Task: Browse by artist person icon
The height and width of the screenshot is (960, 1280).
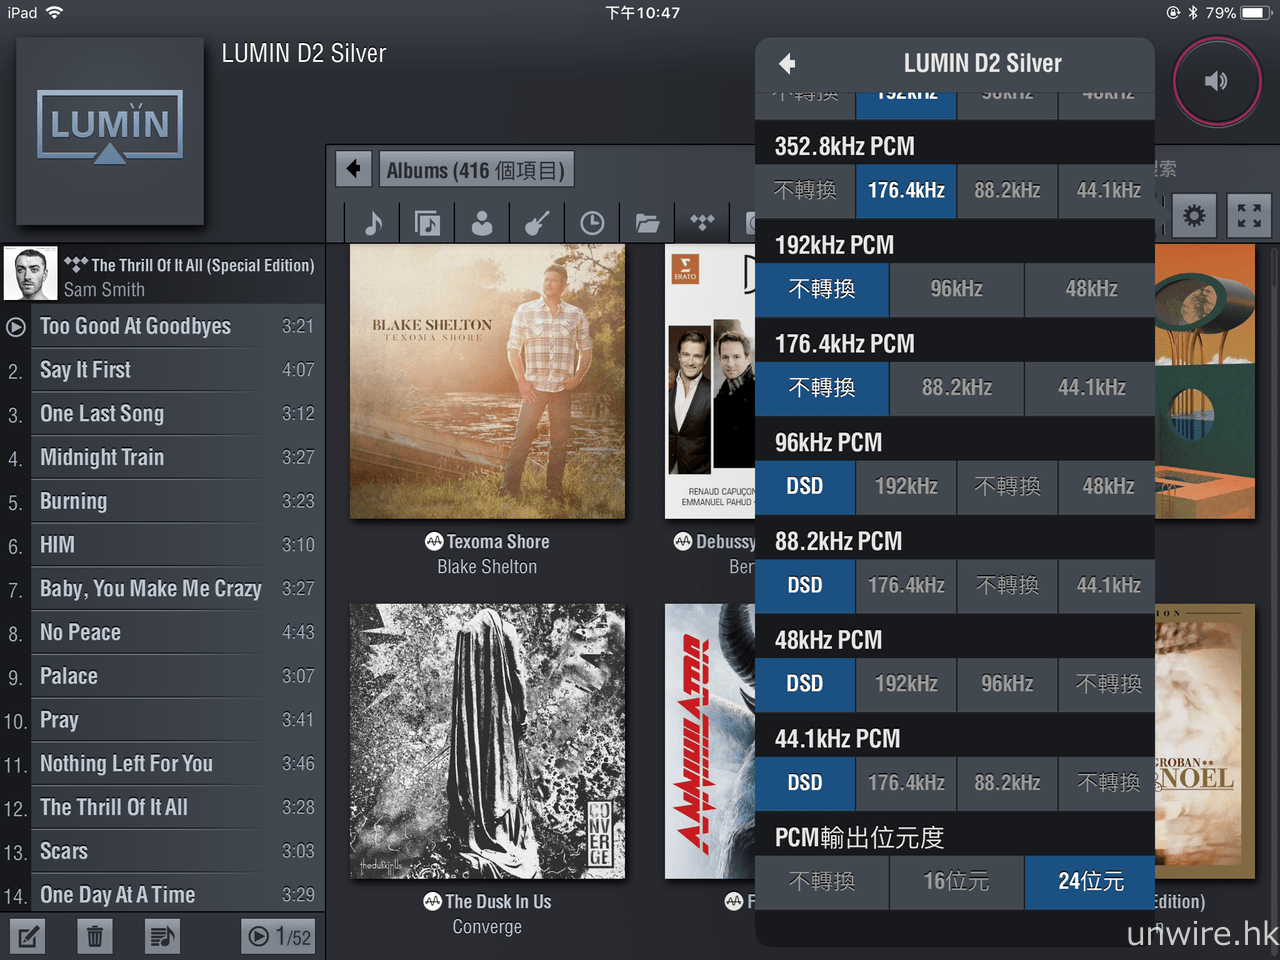Action: coord(482,222)
